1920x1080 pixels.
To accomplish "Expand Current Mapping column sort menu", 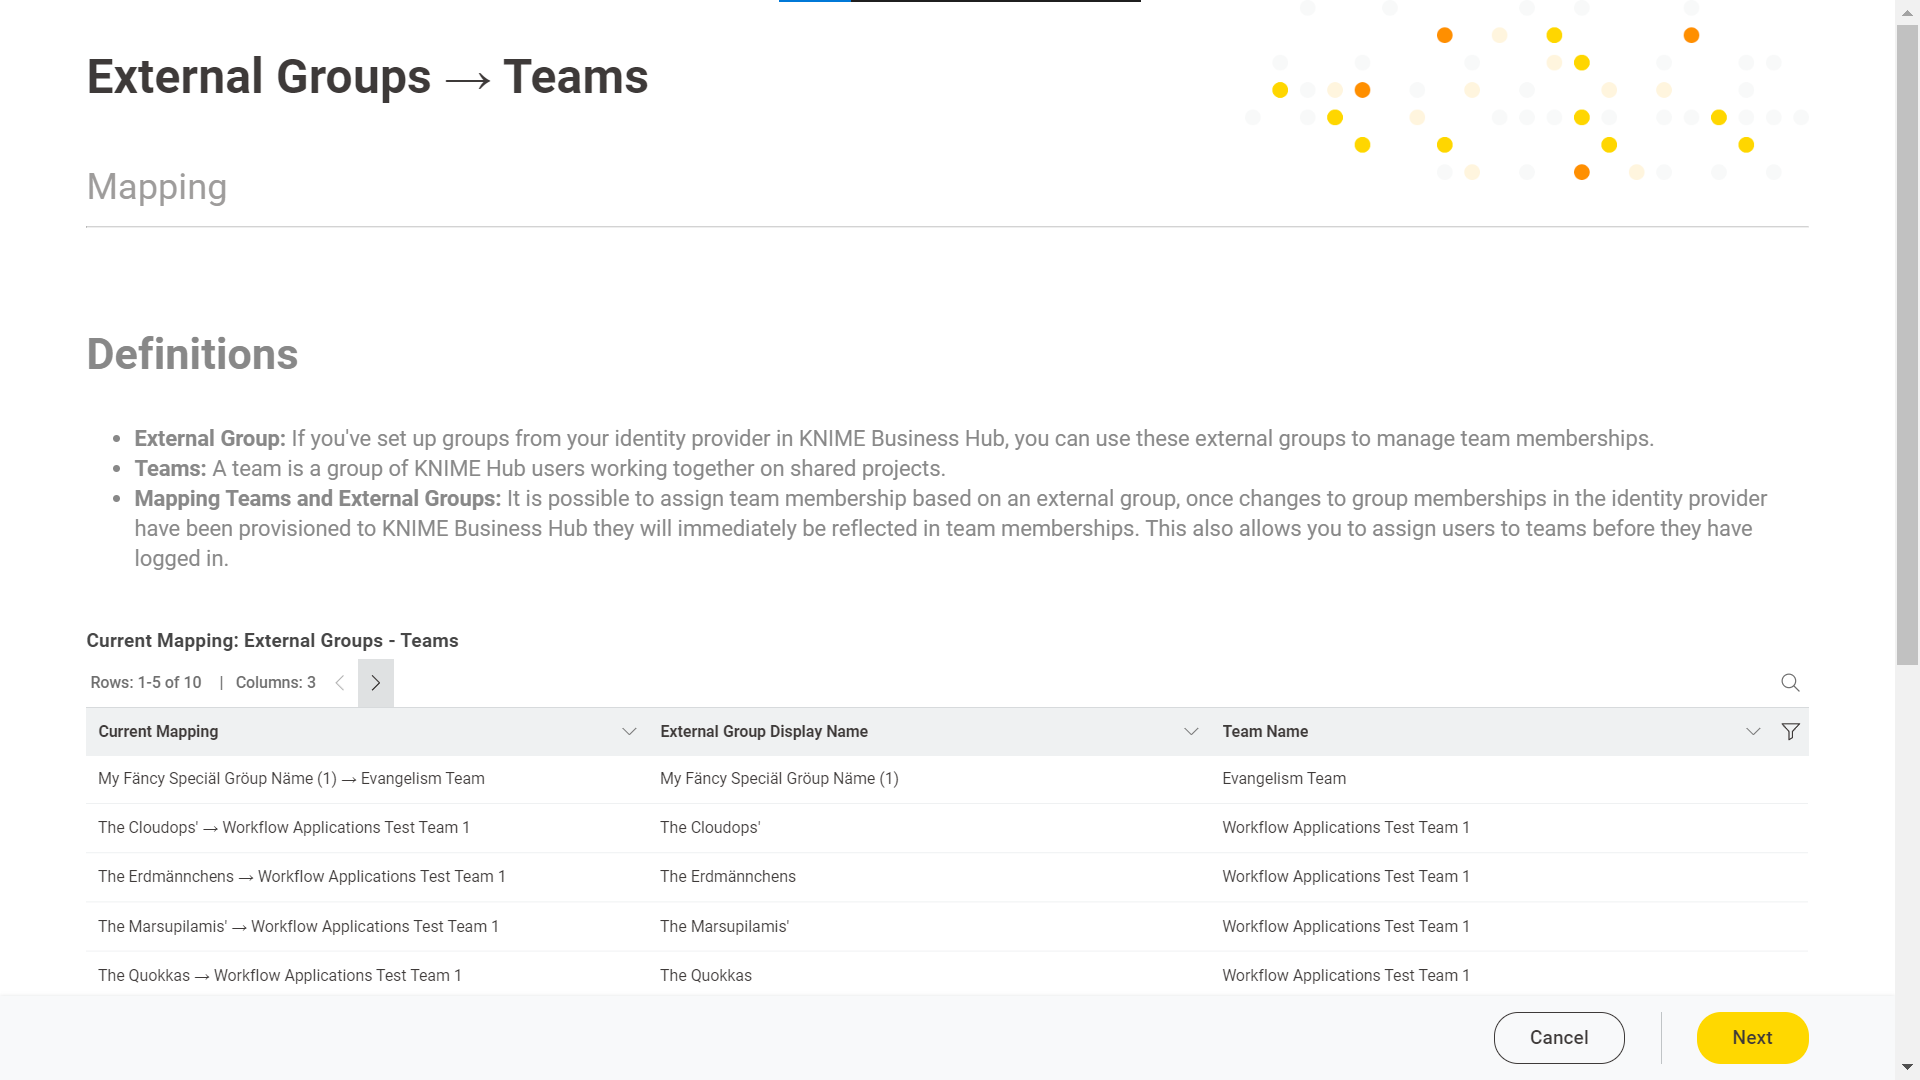I will (x=629, y=732).
